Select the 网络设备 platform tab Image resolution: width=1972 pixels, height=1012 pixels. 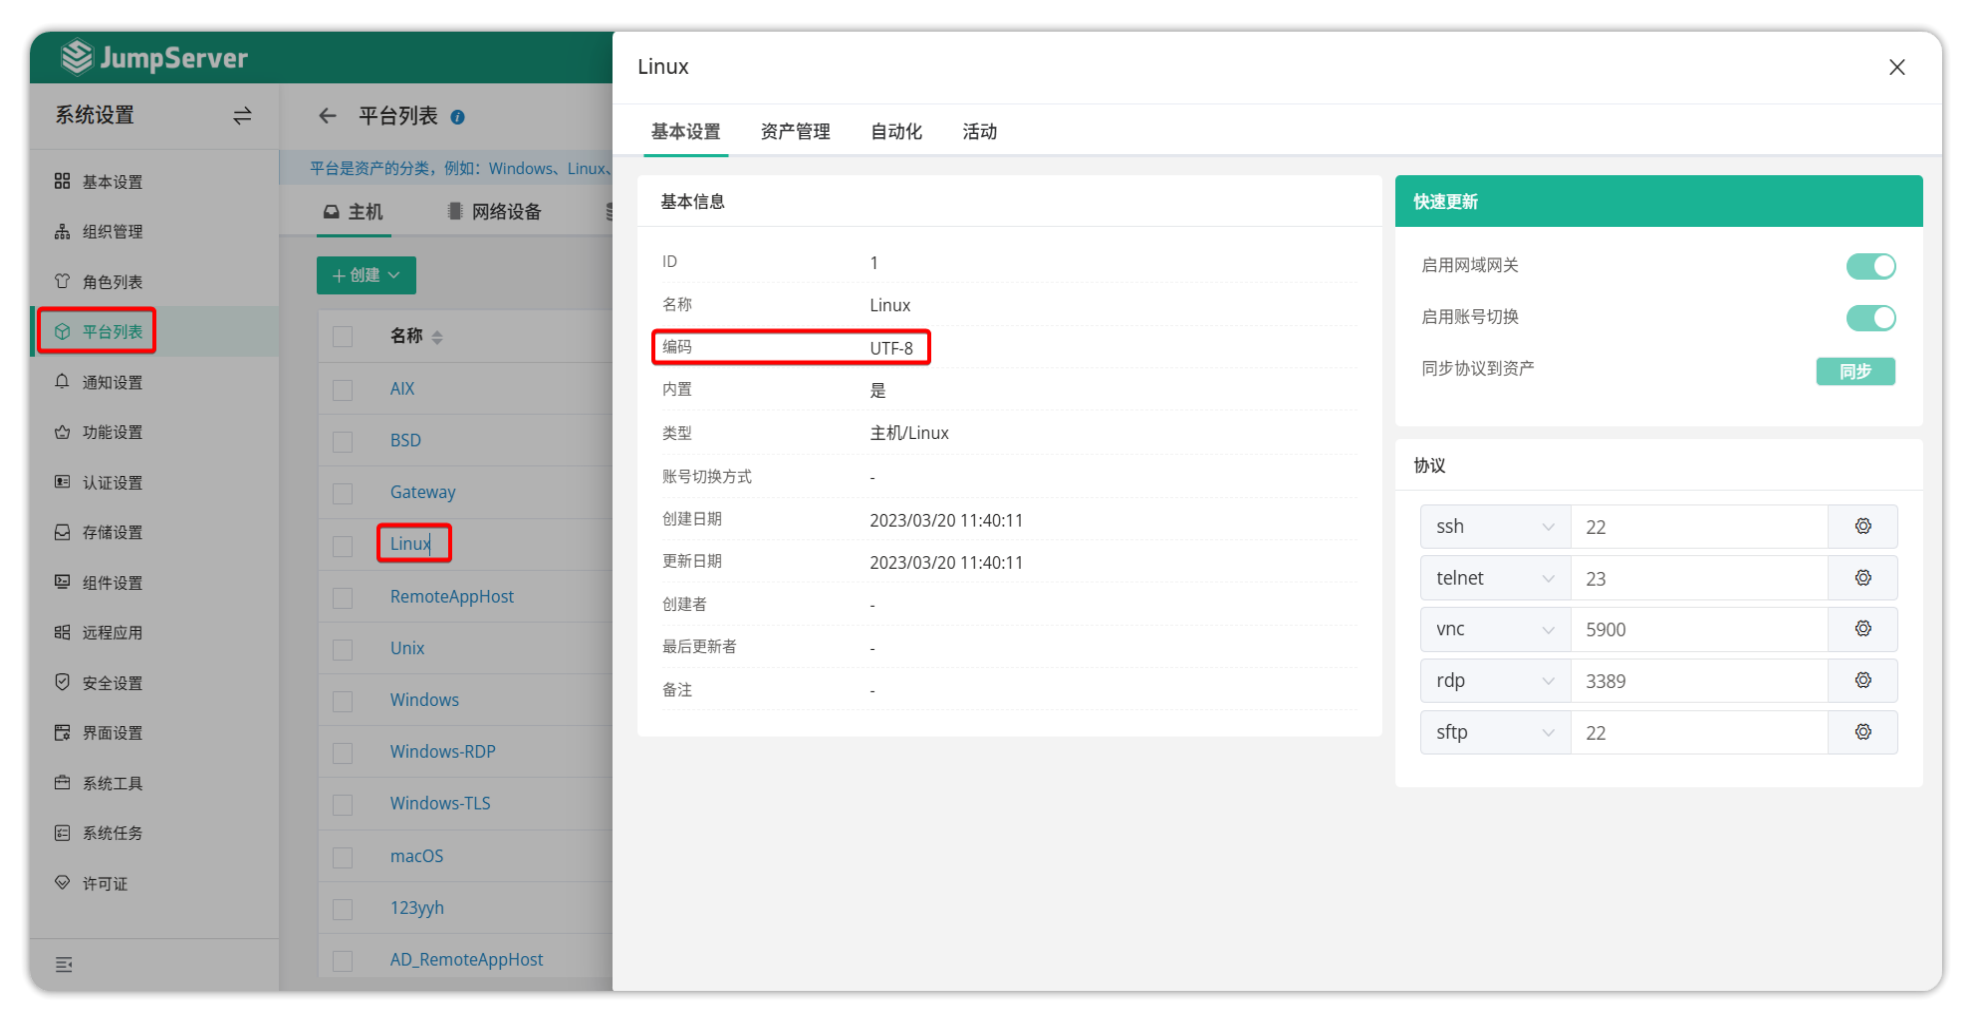494,212
